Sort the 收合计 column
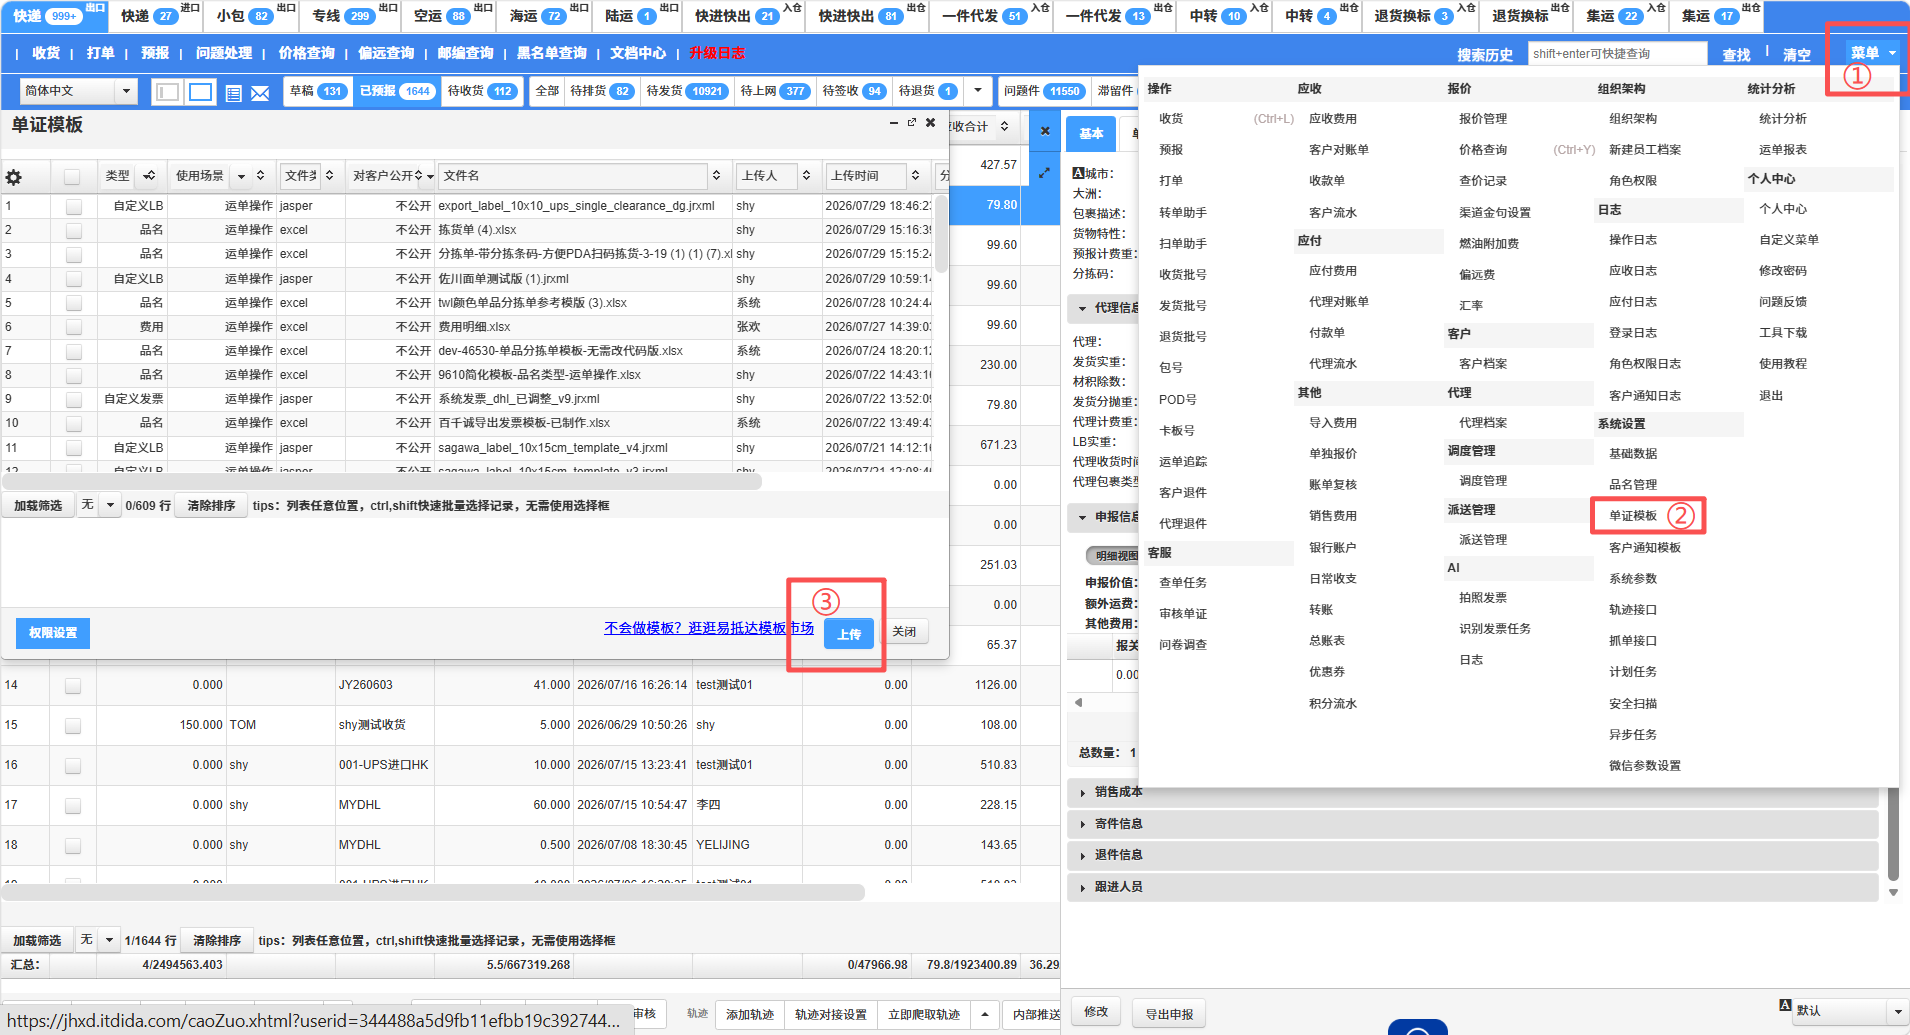 click(1004, 127)
